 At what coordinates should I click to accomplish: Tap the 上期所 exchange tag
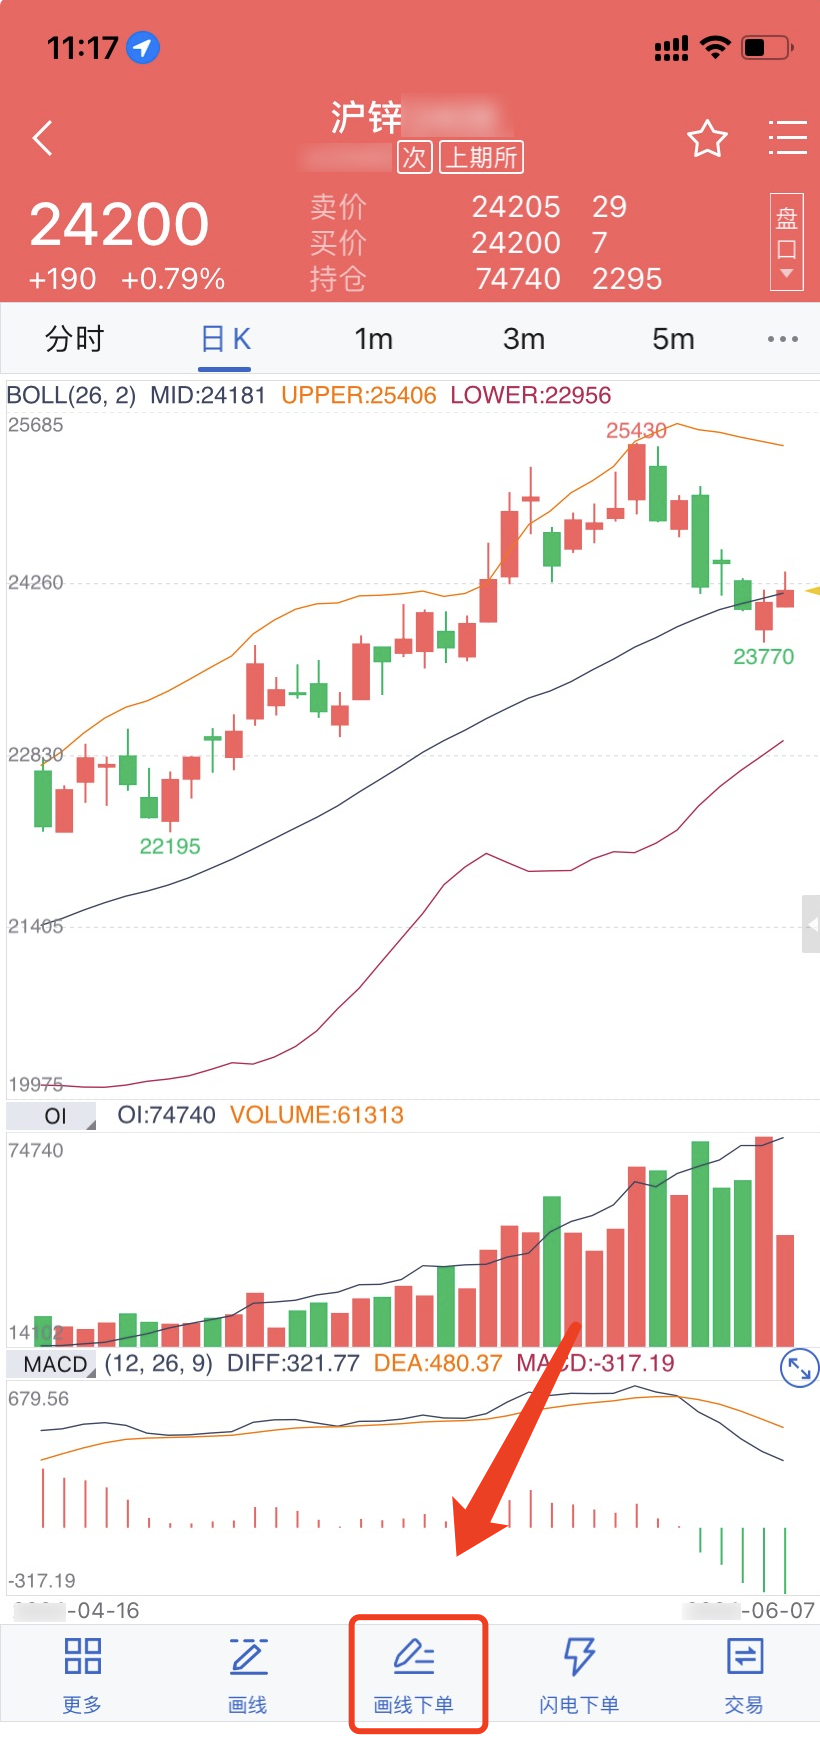[482, 157]
